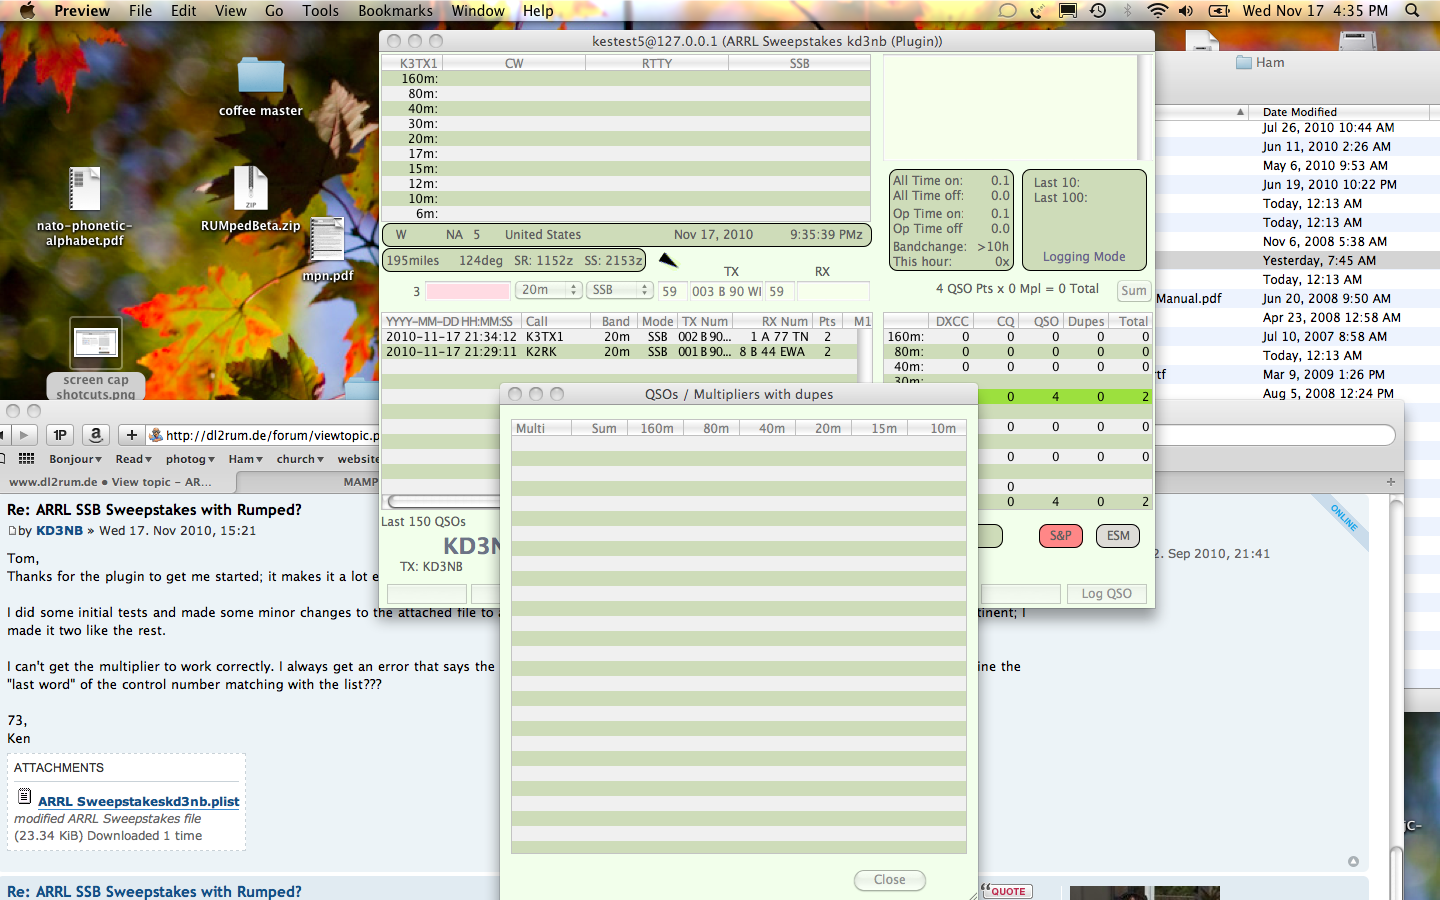
Task: Toggle sort arrow beside Date Modified column
Action: (1241, 112)
